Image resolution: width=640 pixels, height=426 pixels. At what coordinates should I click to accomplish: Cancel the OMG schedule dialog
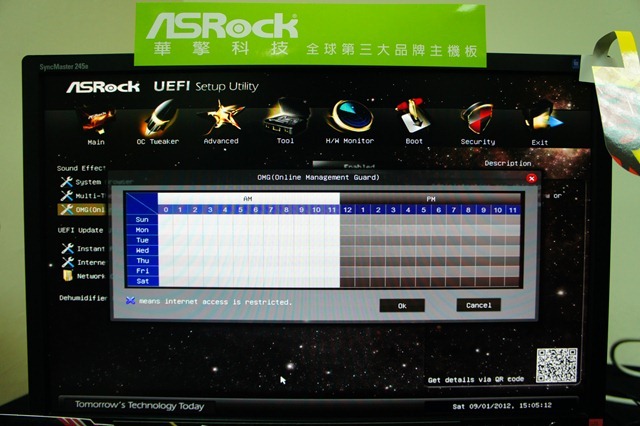tap(478, 305)
